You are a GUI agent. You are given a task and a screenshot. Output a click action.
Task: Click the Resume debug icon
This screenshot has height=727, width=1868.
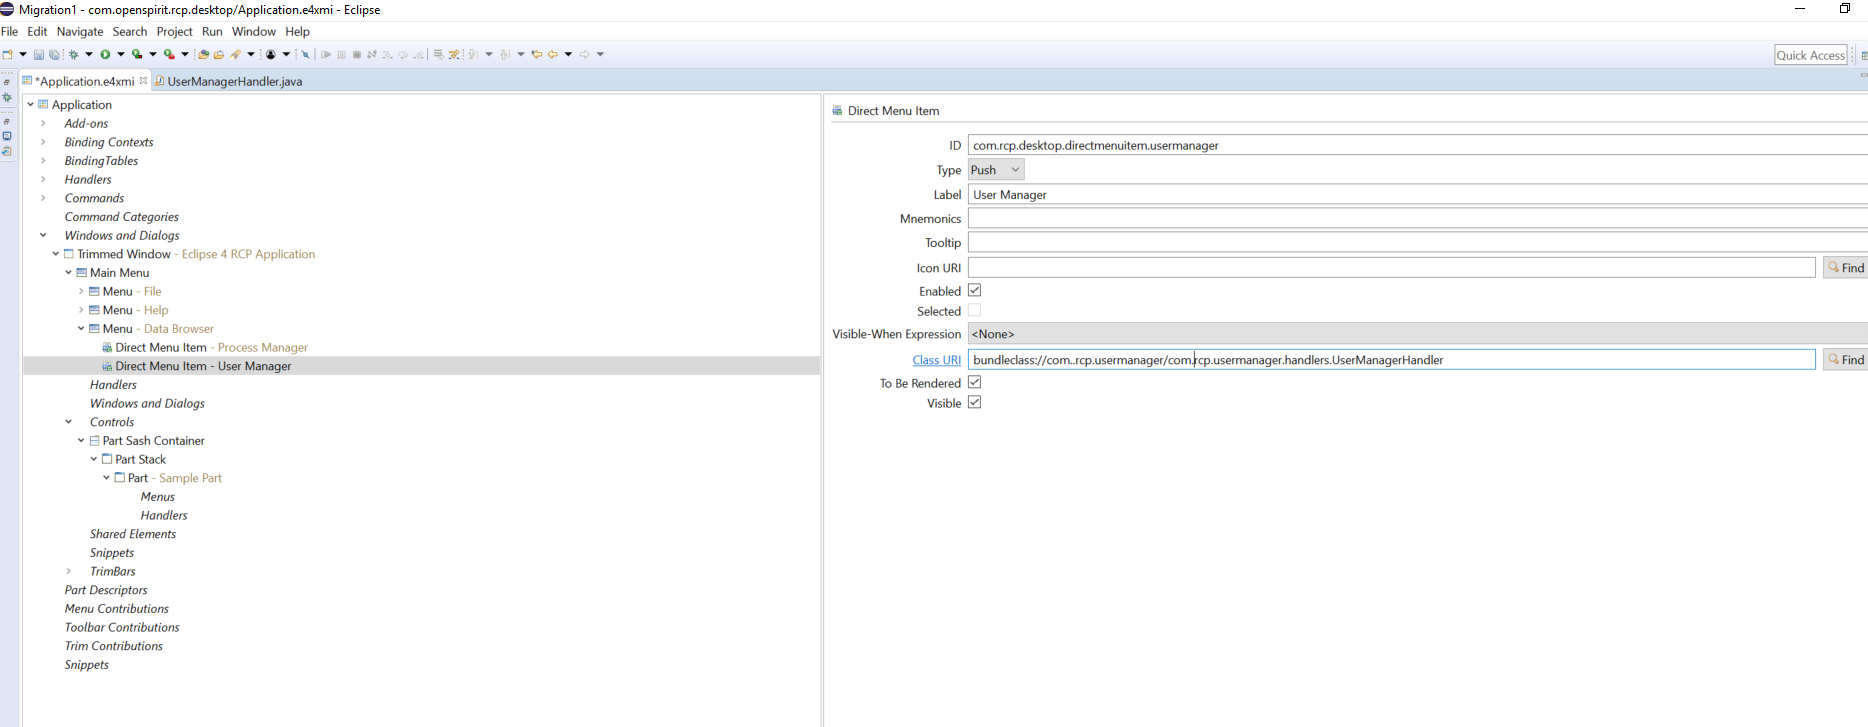(326, 54)
